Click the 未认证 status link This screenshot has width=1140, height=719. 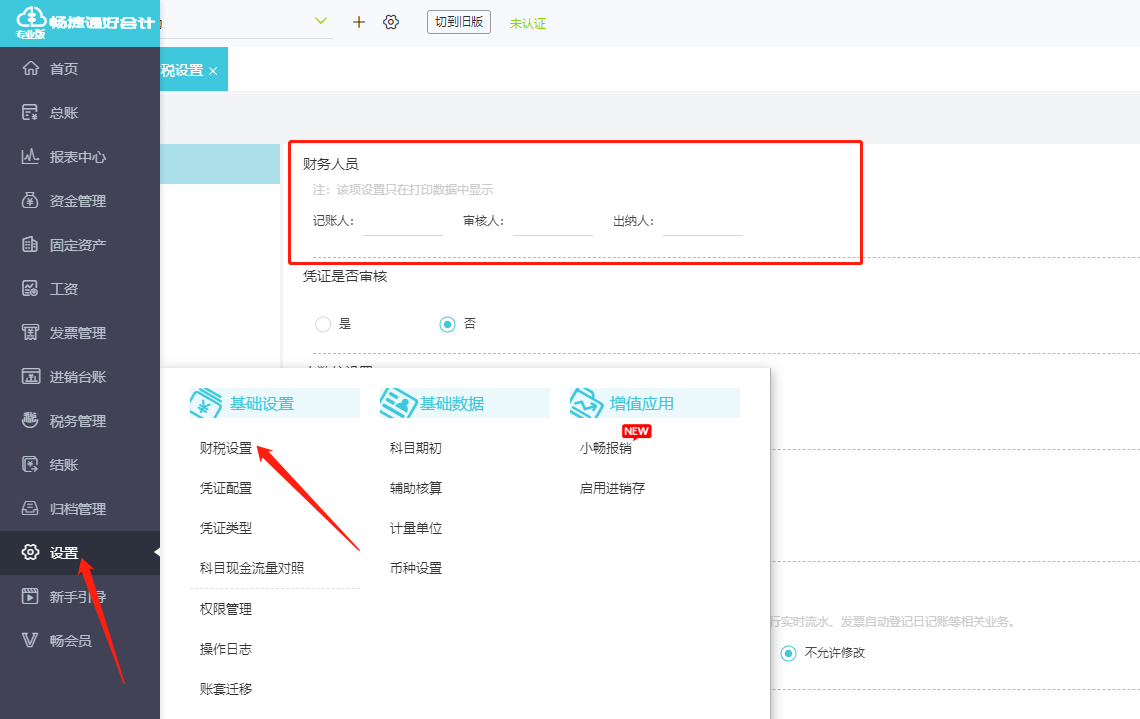528,24
